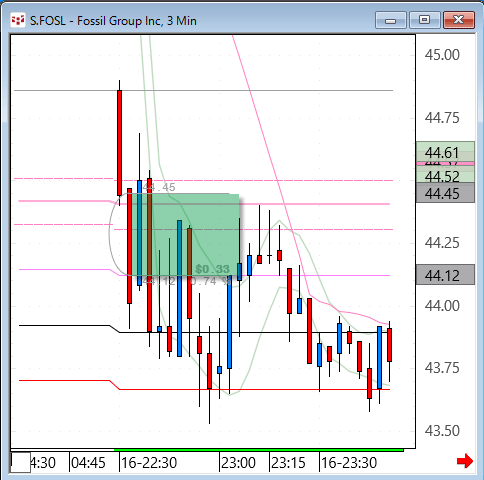Click the 23:00 time axis label
Screen dimensions: 484x480
tap(238, 463)
